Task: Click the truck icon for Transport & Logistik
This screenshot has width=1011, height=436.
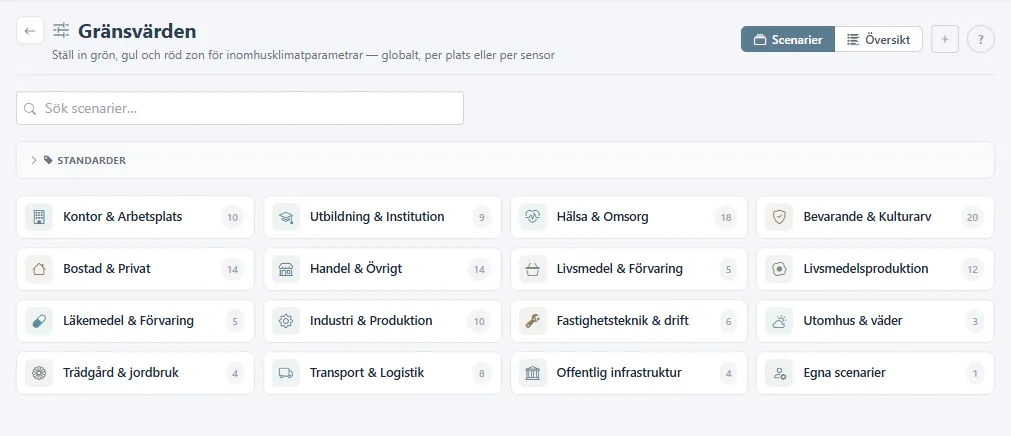Action: [286, 373]
